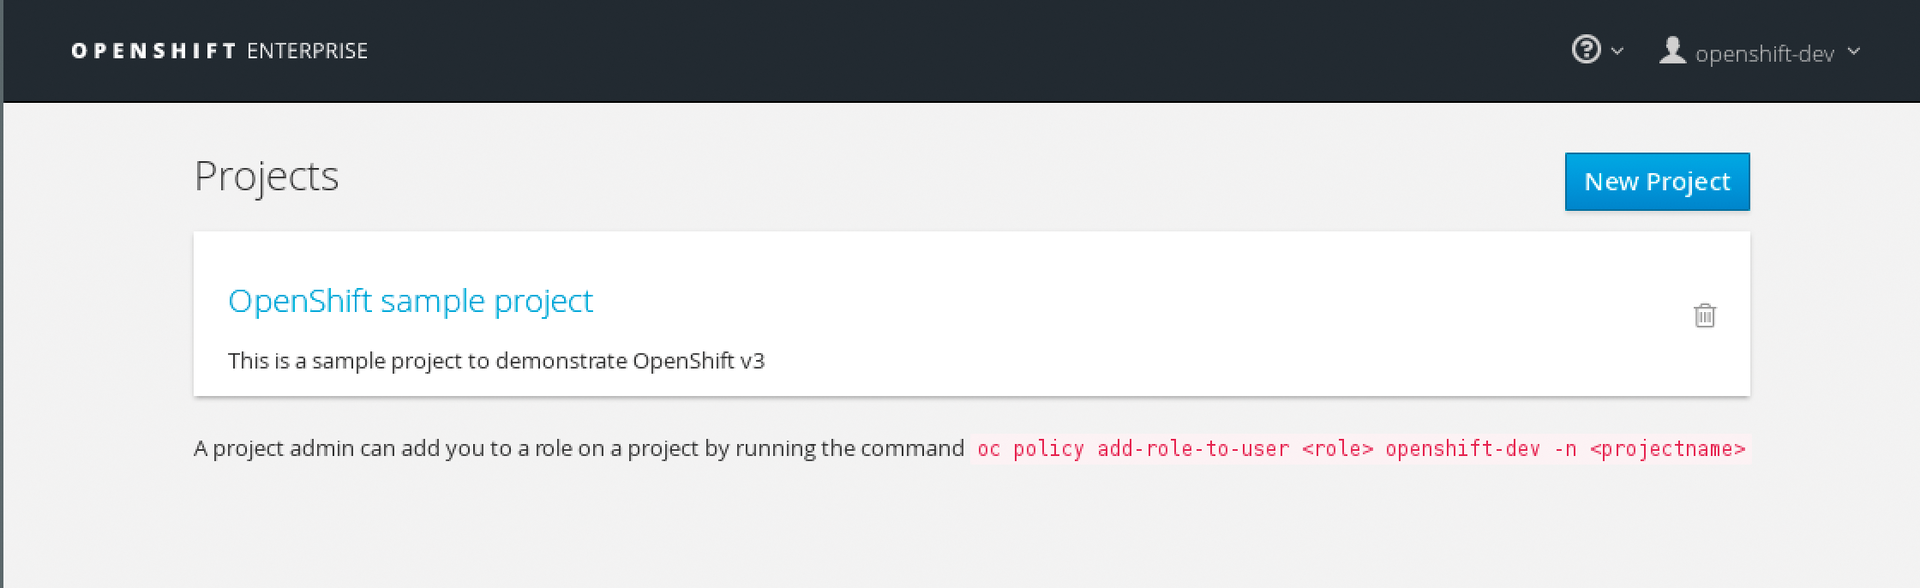Viewport: 1920px width, 588px height.
Task: Open the OpenShift sample project link
Action: [410, 300]
